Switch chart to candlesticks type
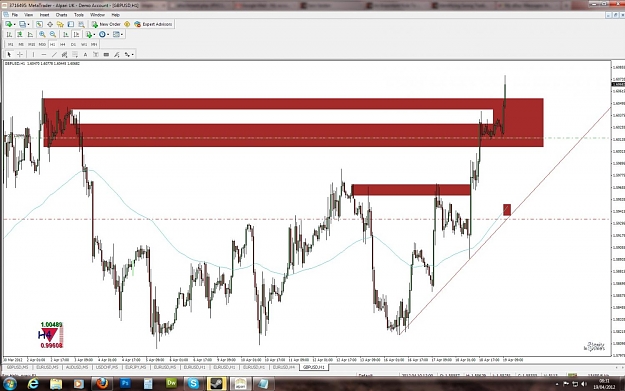 (x=20, y=34)
